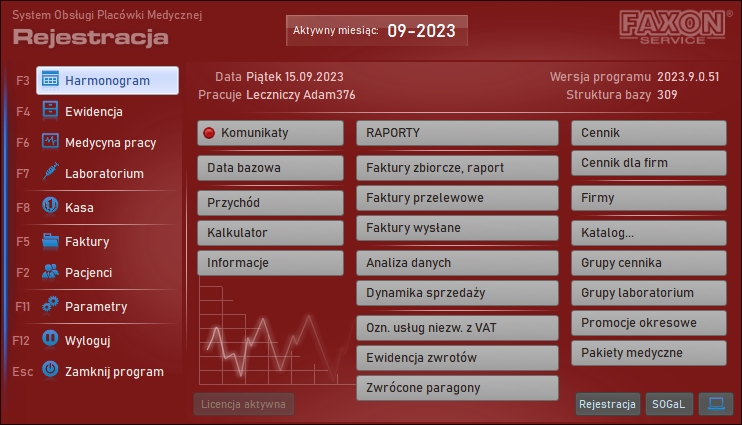The height and width of the screenshot is (425, 742).
Task: Click the Faktury folder icon
Action: point(50,241)
